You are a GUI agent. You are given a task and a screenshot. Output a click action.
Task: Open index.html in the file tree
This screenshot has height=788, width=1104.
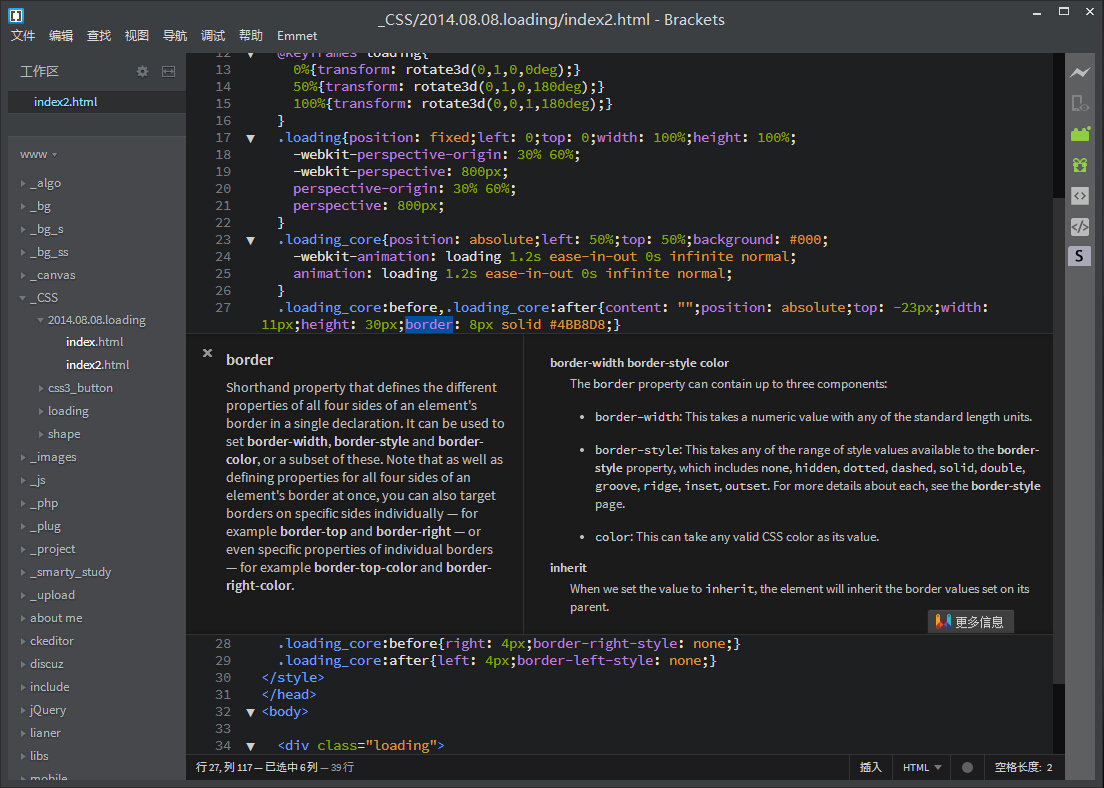point(95,342)
